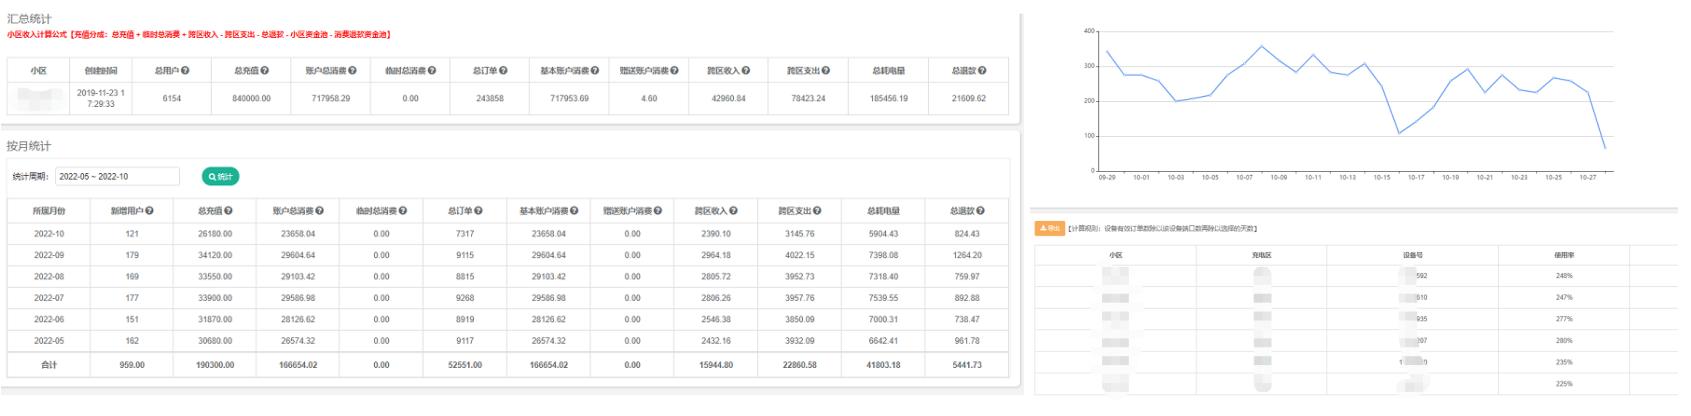Click help icon beside 跨区收入 in summary table

coord(746,71)
